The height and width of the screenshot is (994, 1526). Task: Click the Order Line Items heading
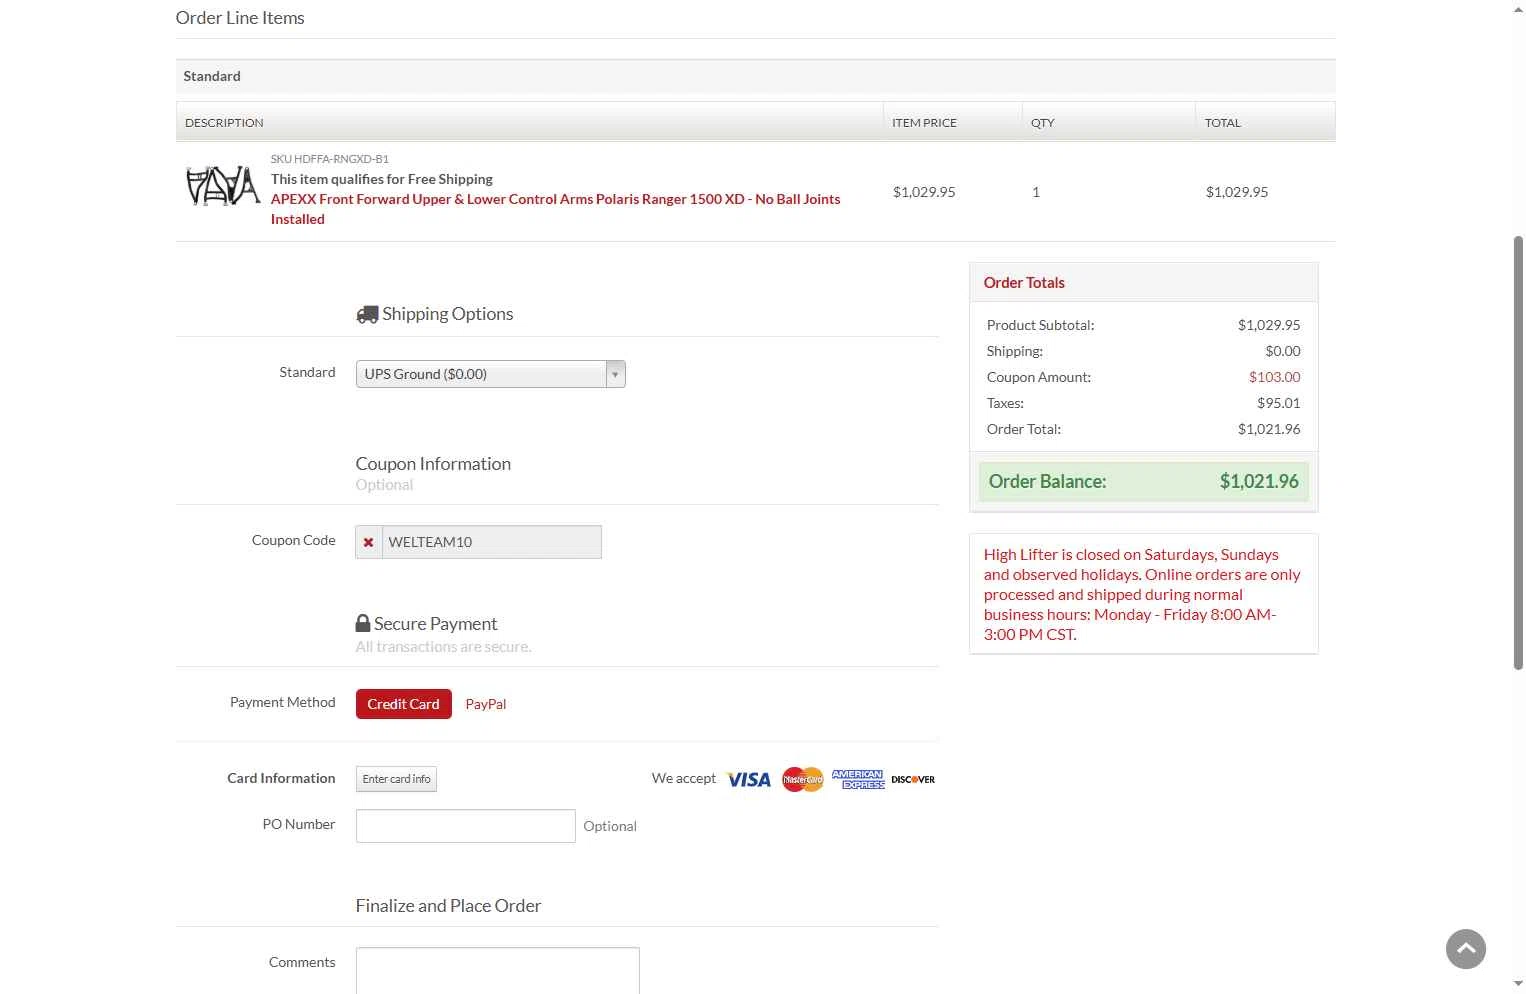[x=240, y=18]
